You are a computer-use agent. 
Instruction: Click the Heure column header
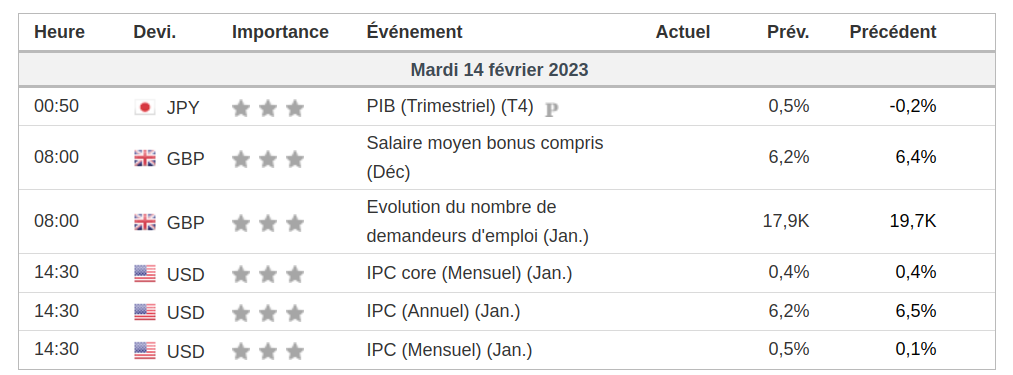(59, 32)
